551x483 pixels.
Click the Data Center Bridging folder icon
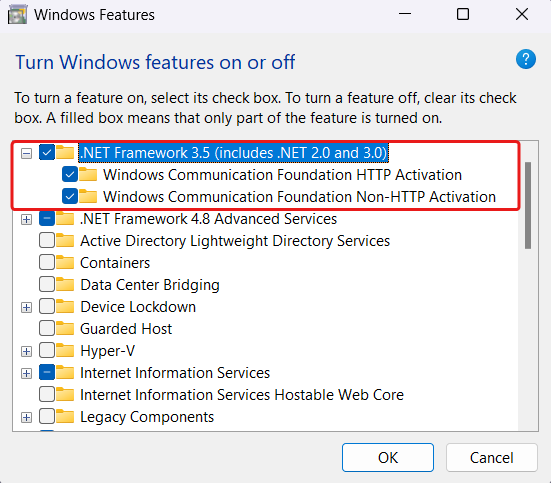click(x=65, y=285)
